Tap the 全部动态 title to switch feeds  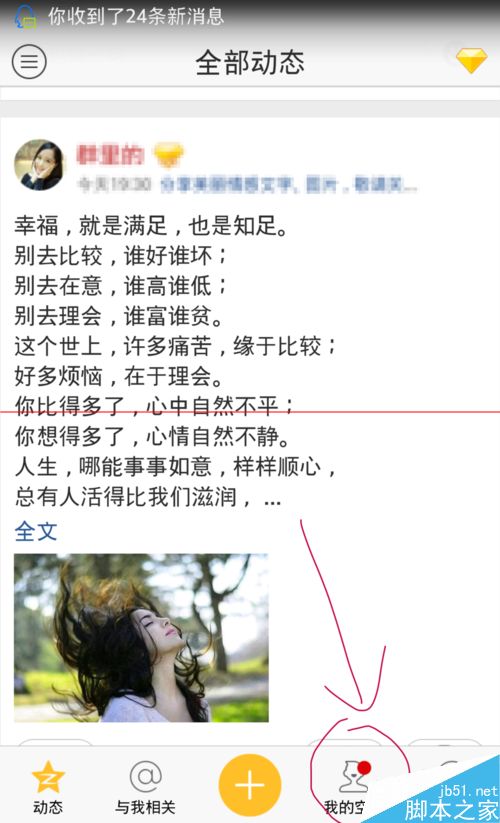click(x=250, y=62)
